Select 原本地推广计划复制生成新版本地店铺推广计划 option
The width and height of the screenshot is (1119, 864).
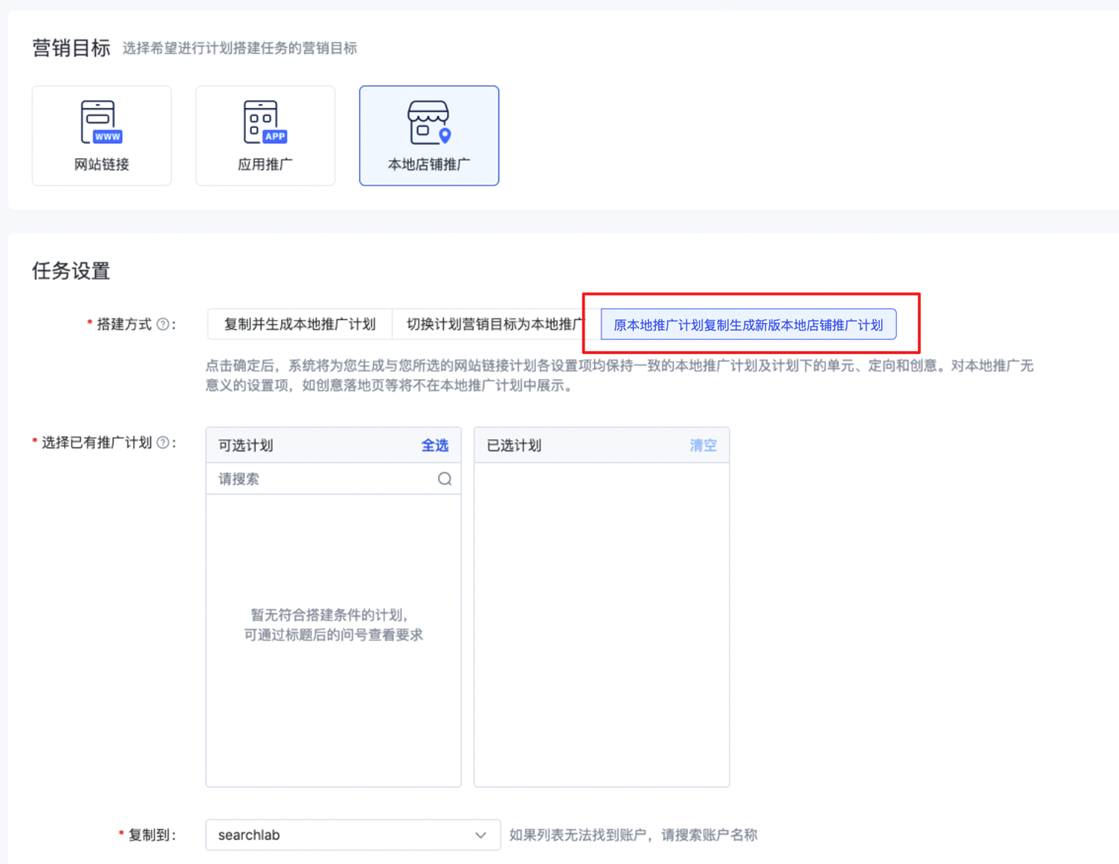[x=748, y=325]
